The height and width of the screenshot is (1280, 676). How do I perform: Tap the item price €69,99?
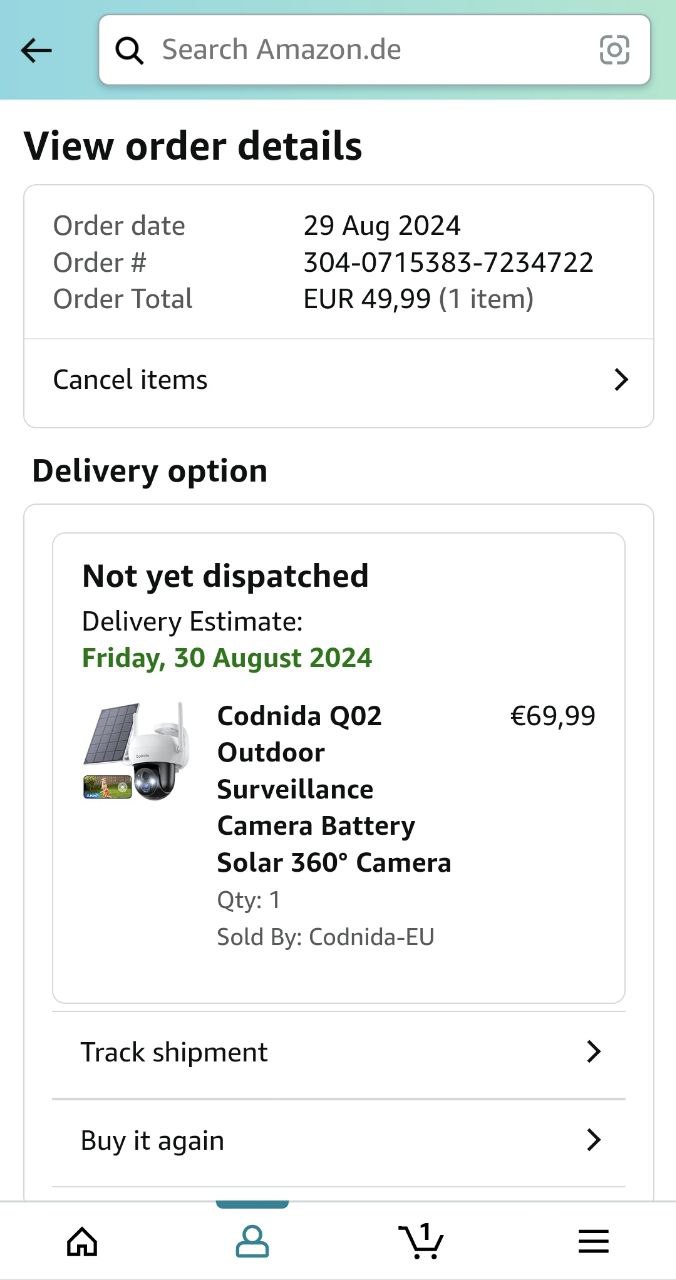coord(552,716)
